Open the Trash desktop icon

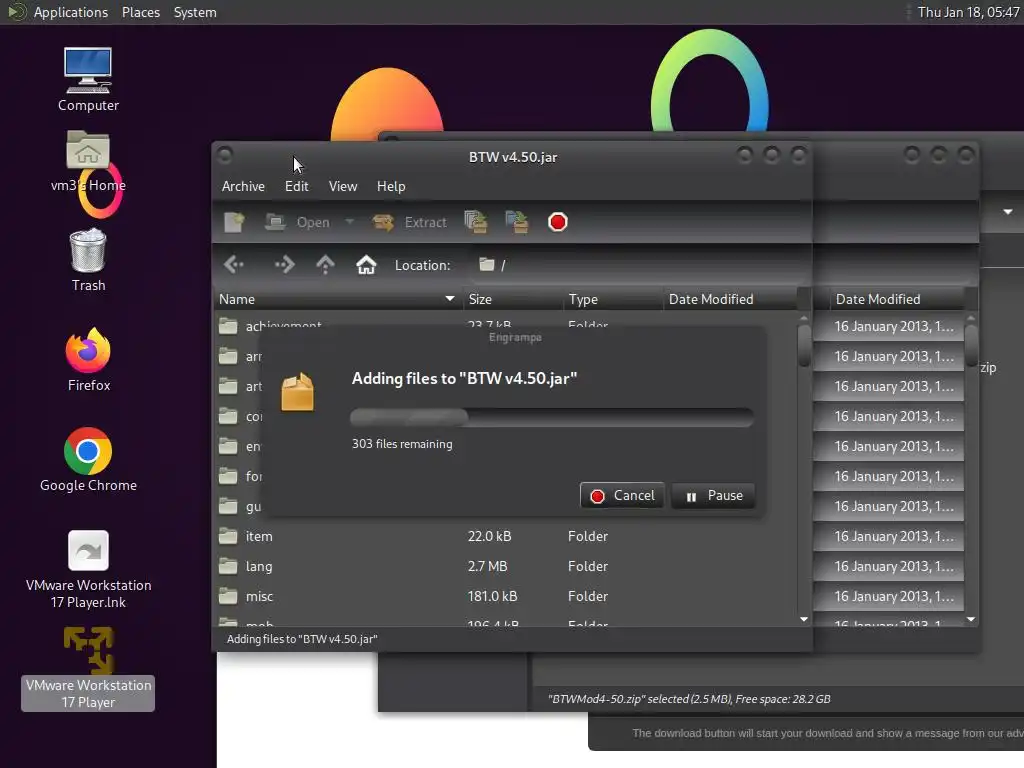88,260
